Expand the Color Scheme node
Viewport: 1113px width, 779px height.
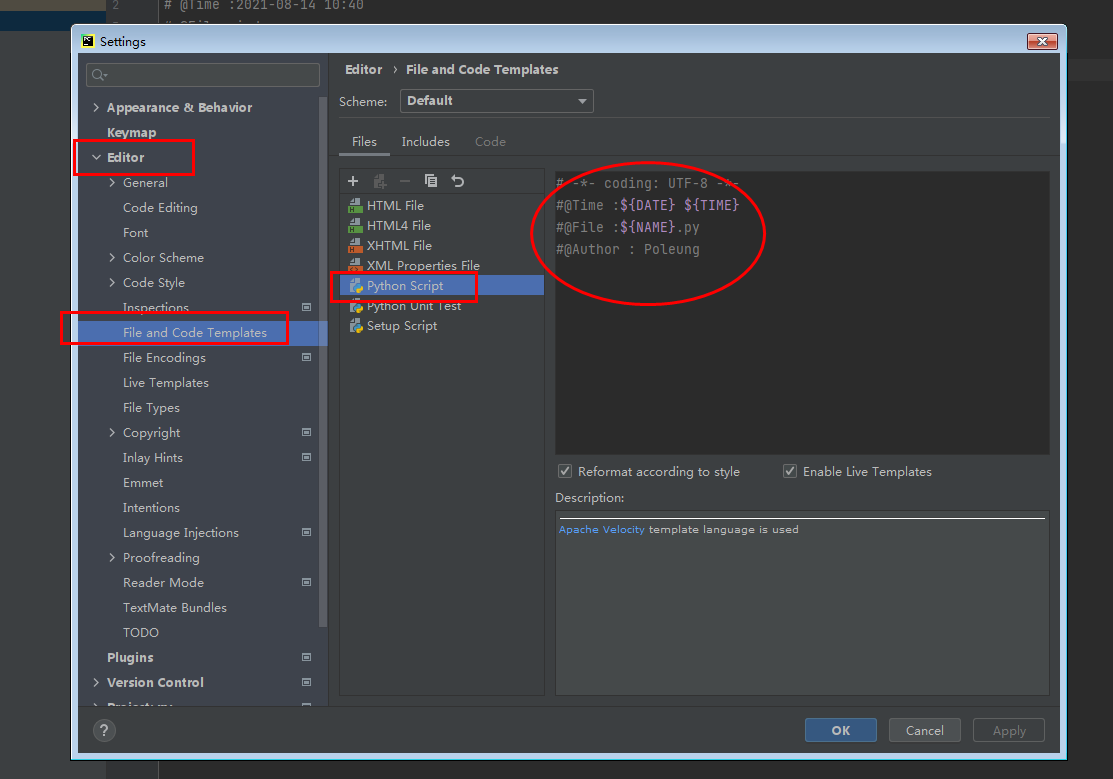coord(112,258)
